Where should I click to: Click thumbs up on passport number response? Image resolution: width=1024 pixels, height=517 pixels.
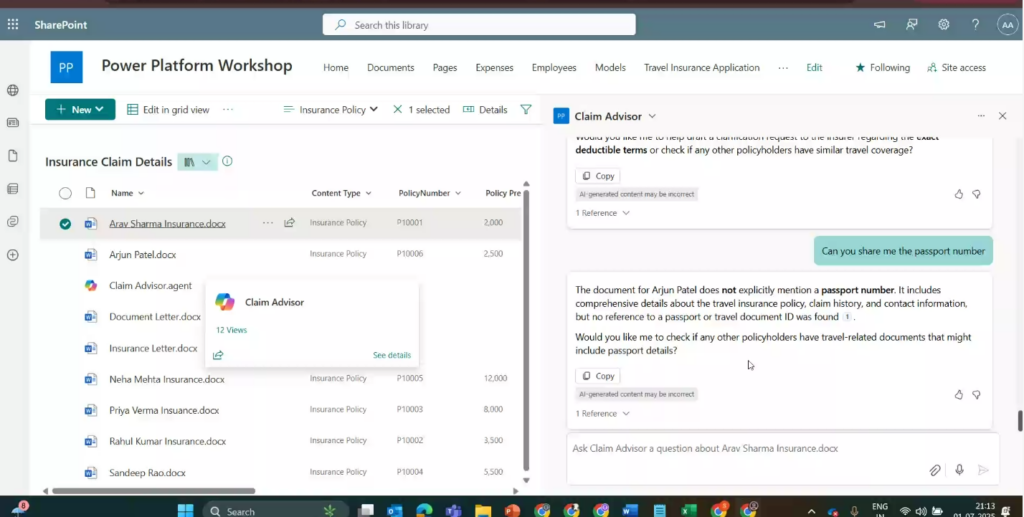pos(959,394)
